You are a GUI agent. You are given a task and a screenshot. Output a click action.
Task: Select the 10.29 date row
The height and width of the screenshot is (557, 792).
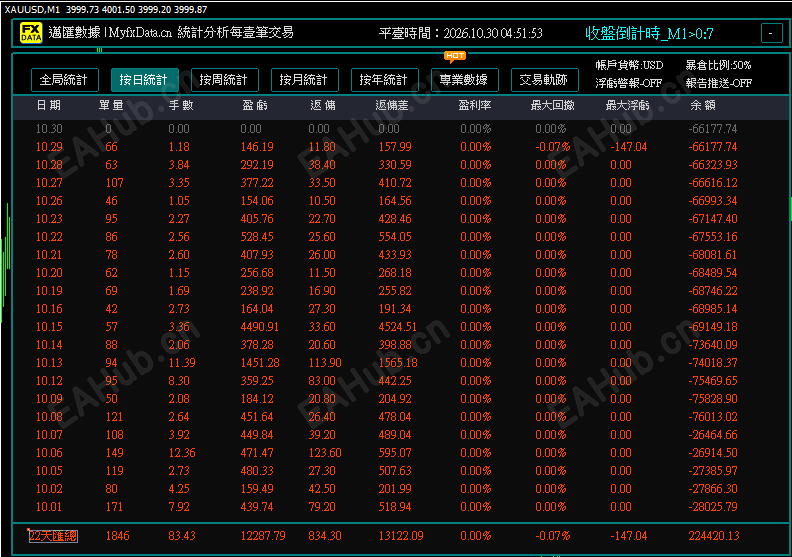(x=399, y=147)
